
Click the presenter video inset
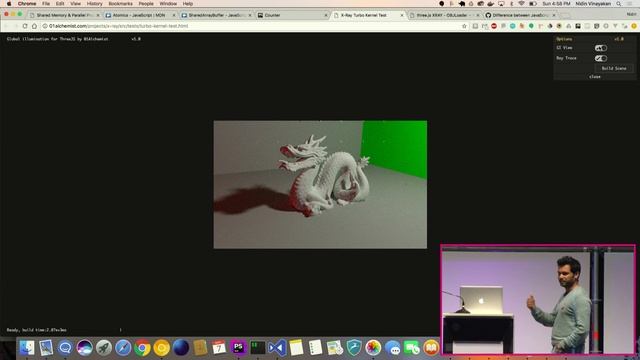[x=538, y=300]
